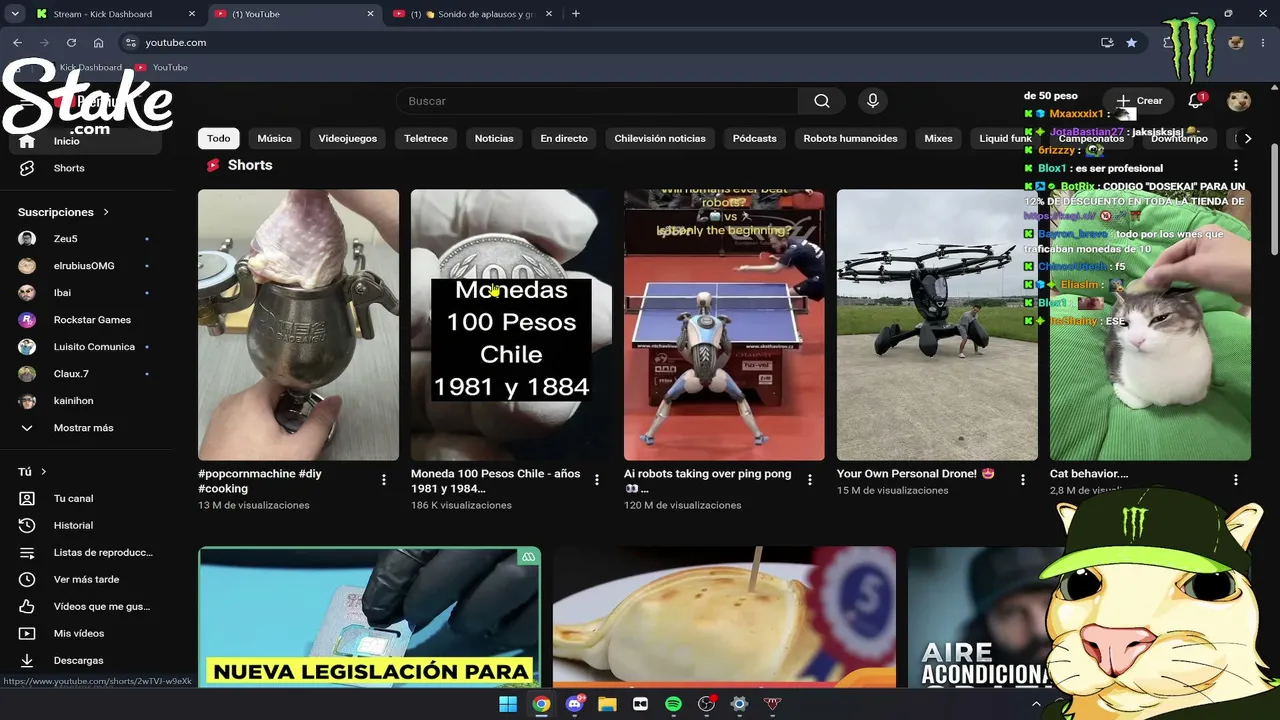1280x720 pixels.
Task: Click the Crear button
Action: click(x=1139, y=101)
